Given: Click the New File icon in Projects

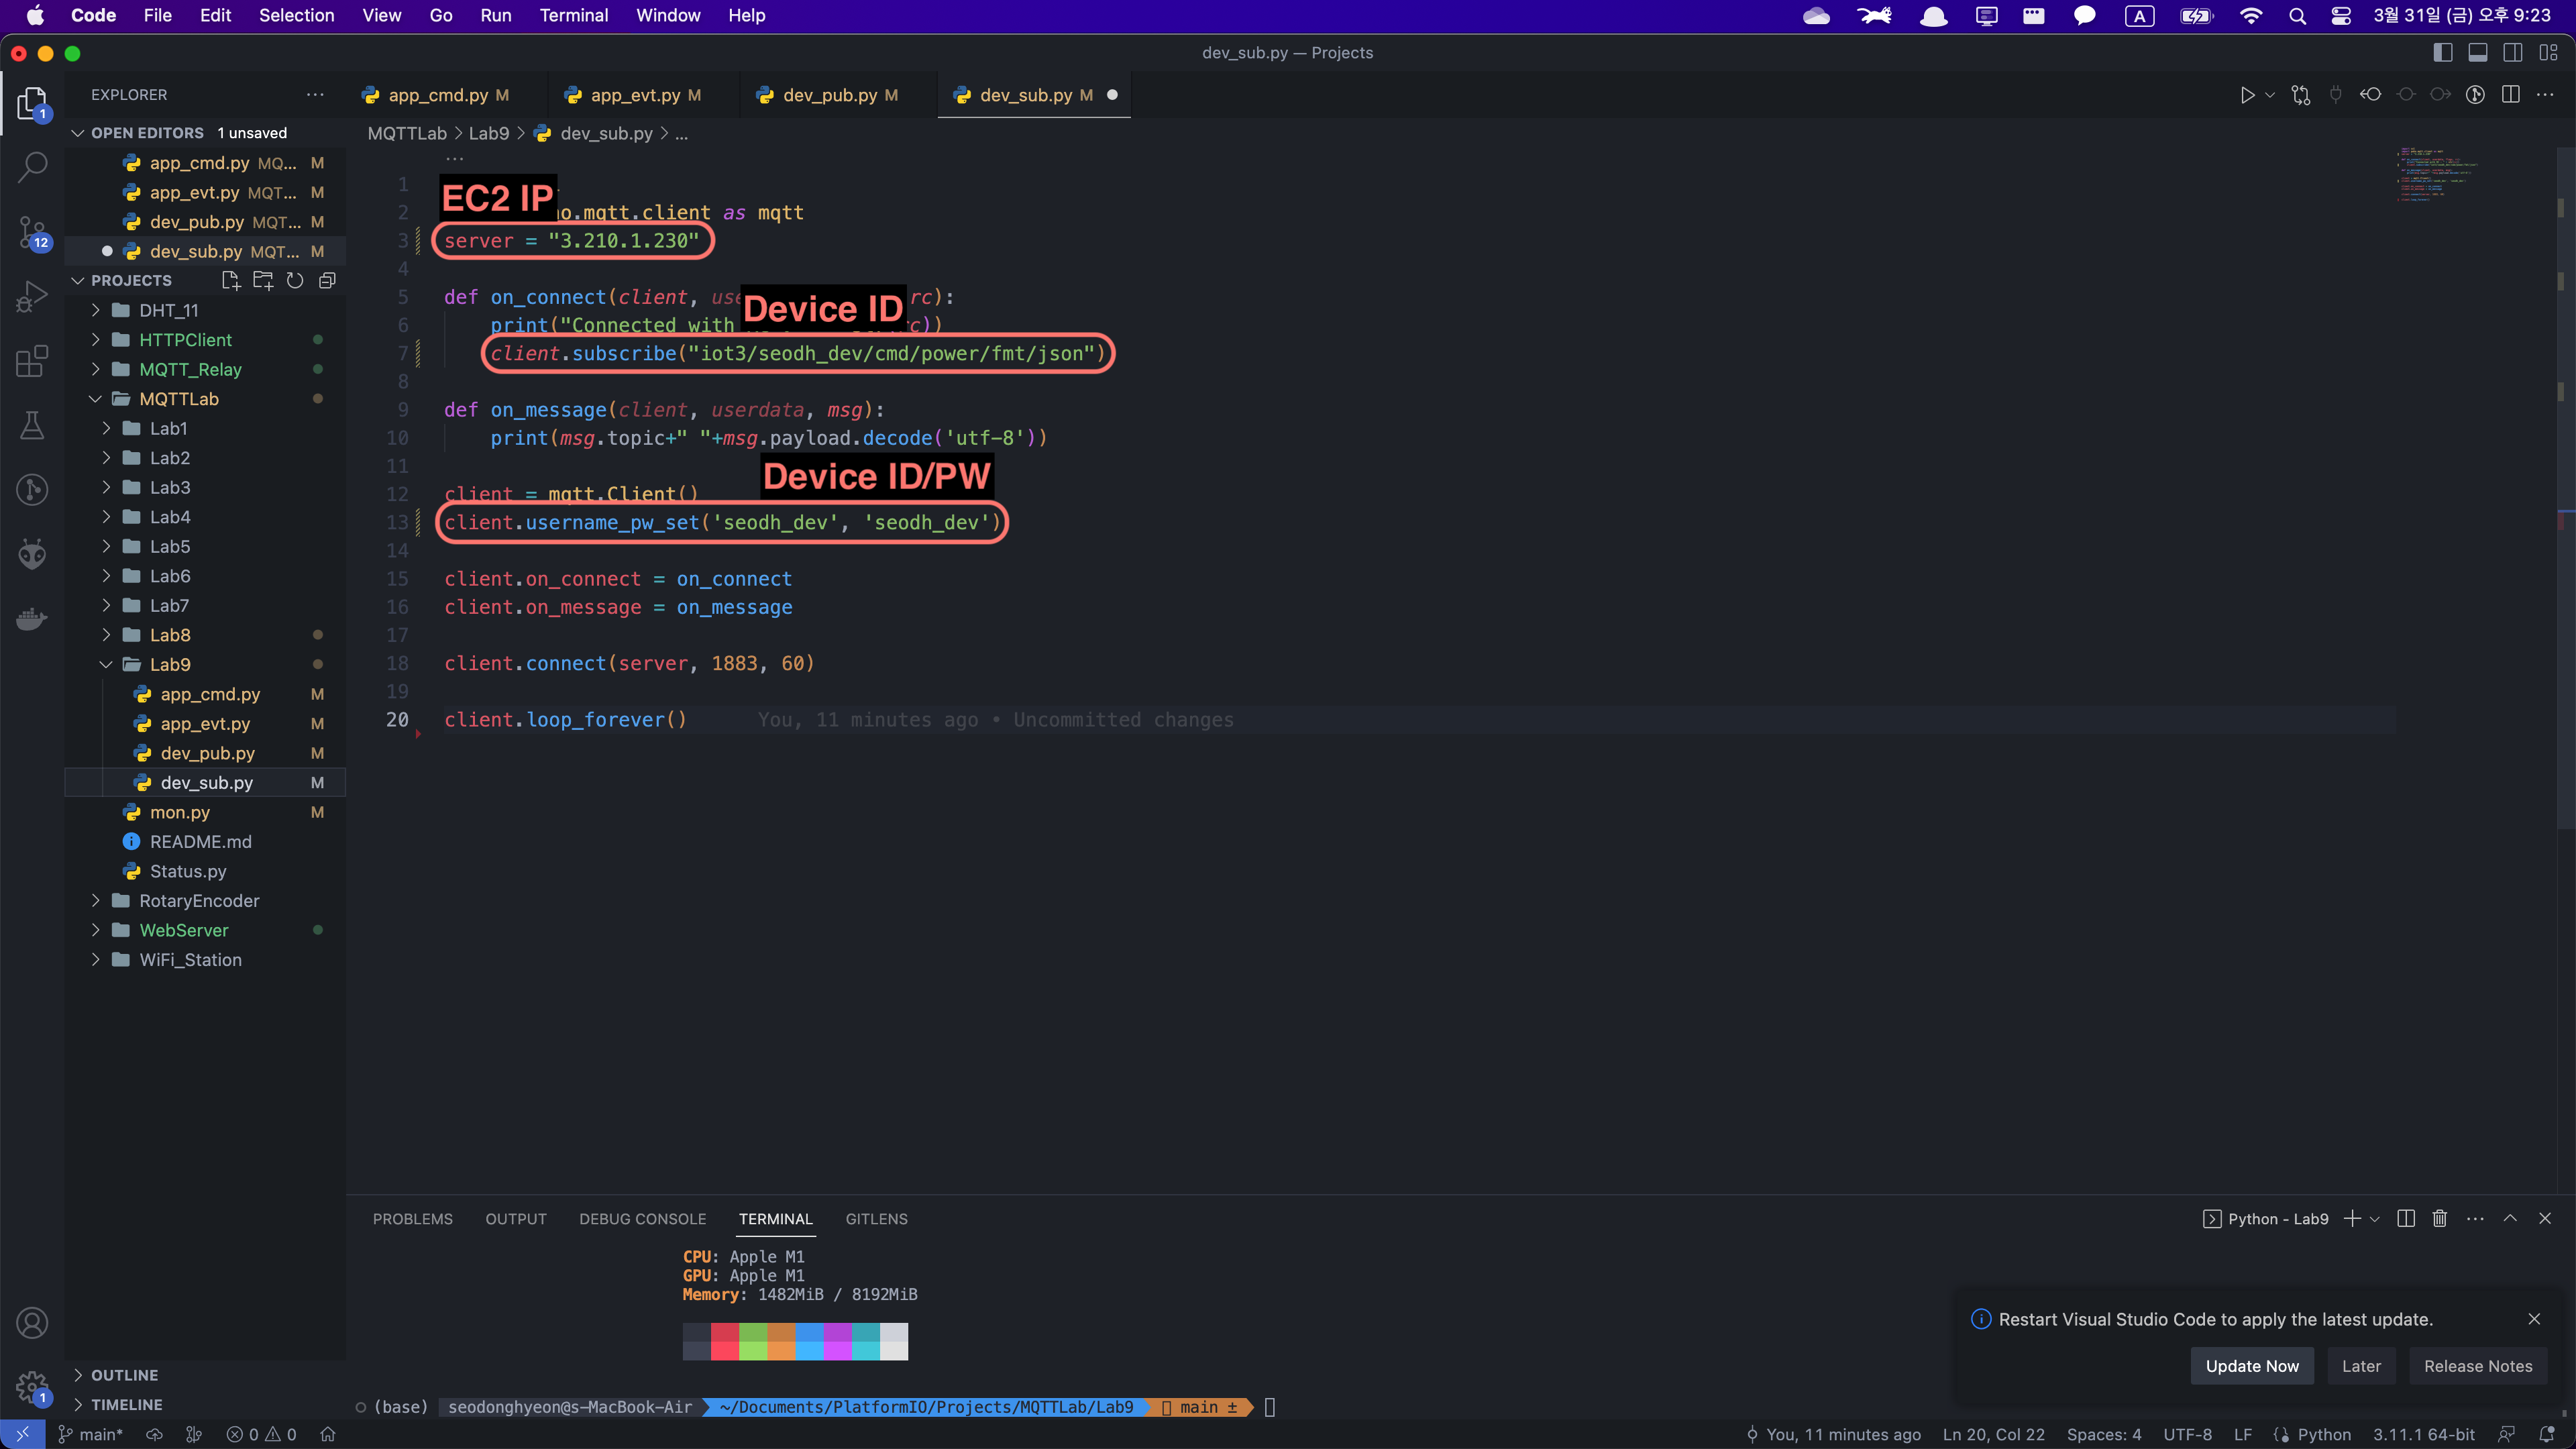Looking at the screenshot, I should [x=231, y=281].
